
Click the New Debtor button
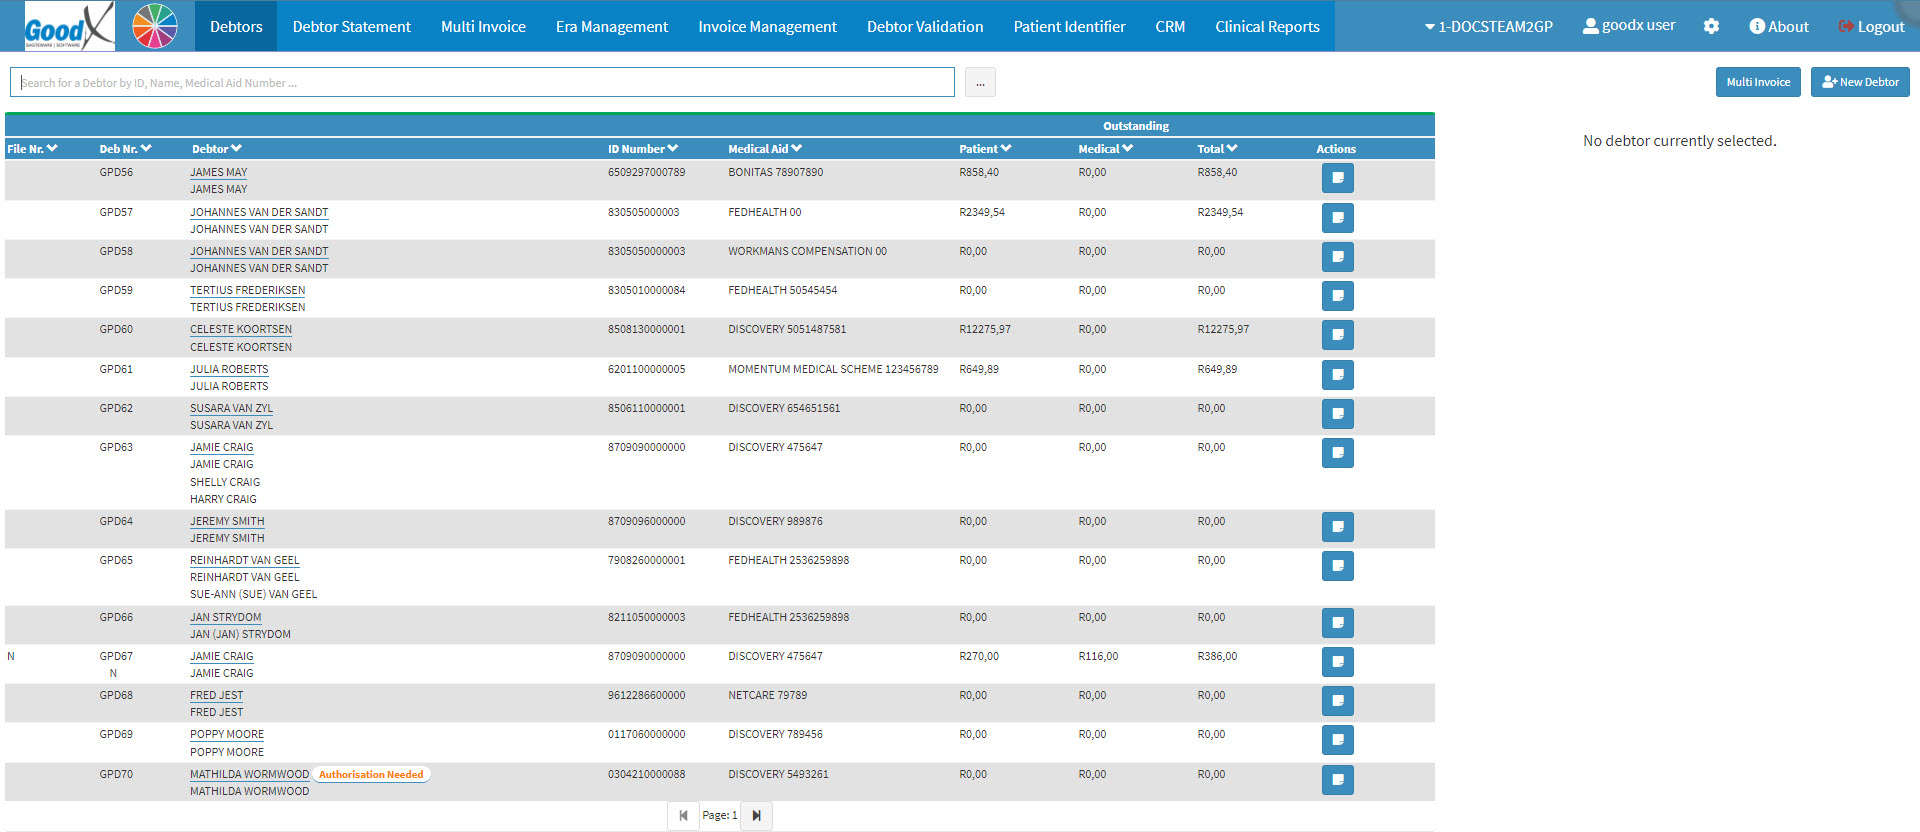(x=1859, y=82)
